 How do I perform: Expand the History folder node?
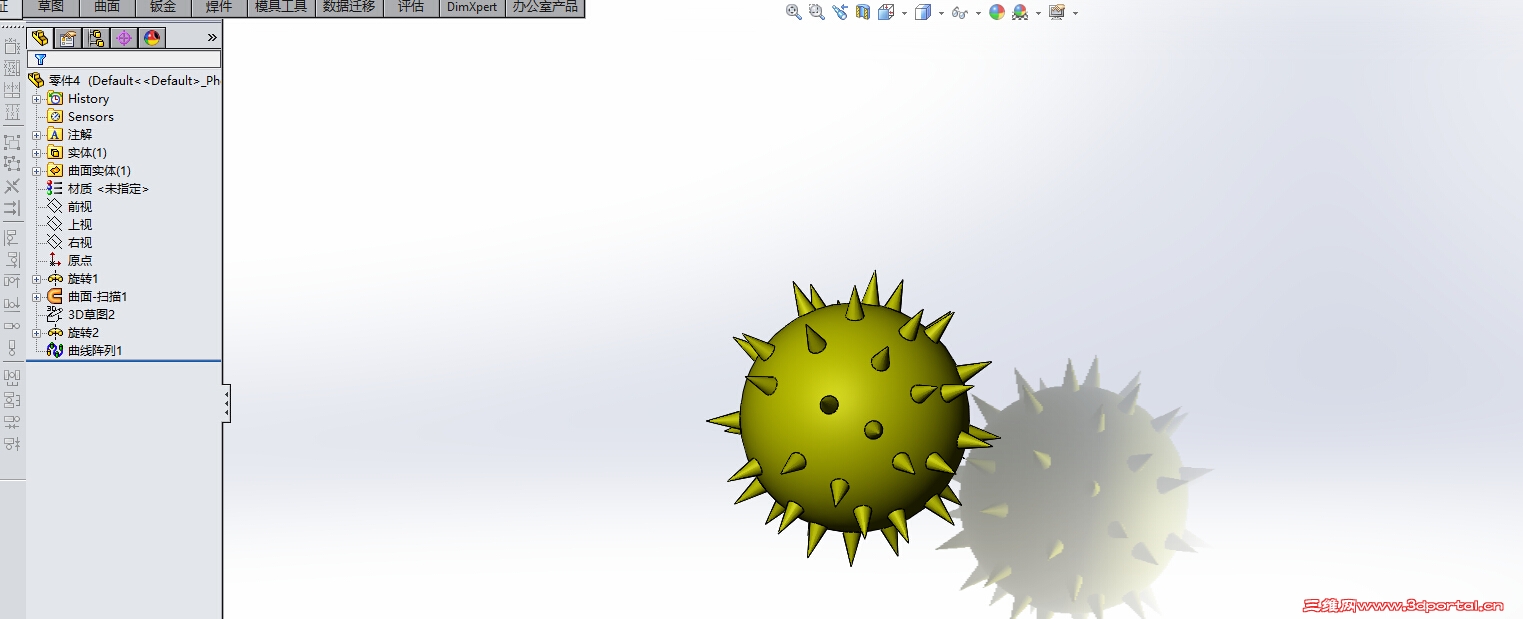37,99
